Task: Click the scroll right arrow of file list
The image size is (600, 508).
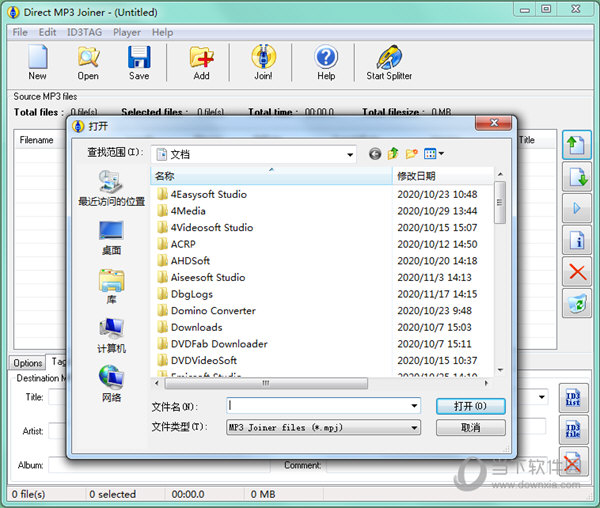Action: tap(486, 383)
